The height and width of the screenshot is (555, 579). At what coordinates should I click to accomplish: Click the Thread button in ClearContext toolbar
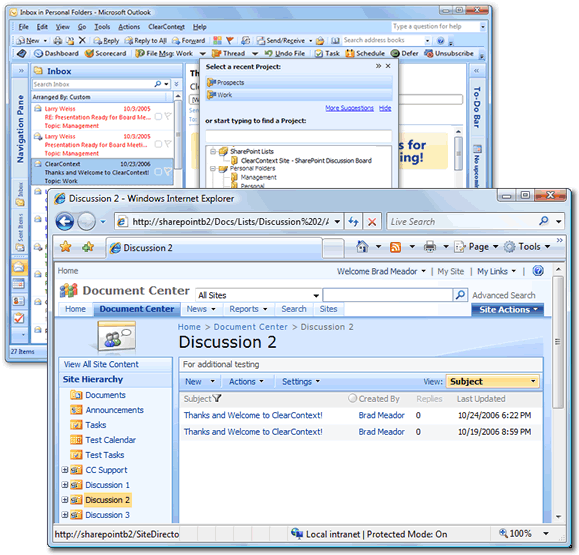point(229,54)
